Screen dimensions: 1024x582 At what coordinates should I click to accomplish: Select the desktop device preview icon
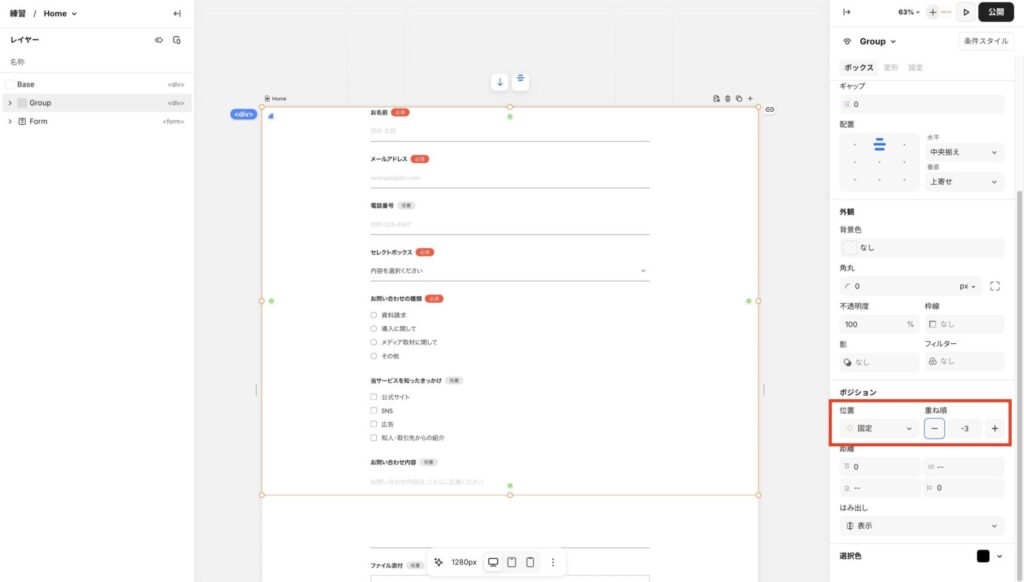pos(493,562)
